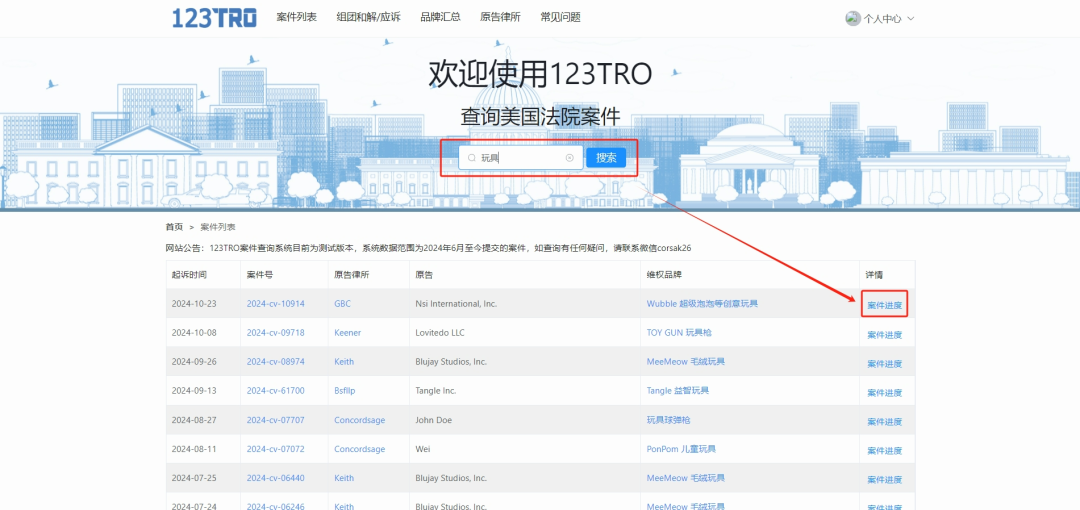Open the PonPom 儿童玩具 brand link

pos(681,449)
